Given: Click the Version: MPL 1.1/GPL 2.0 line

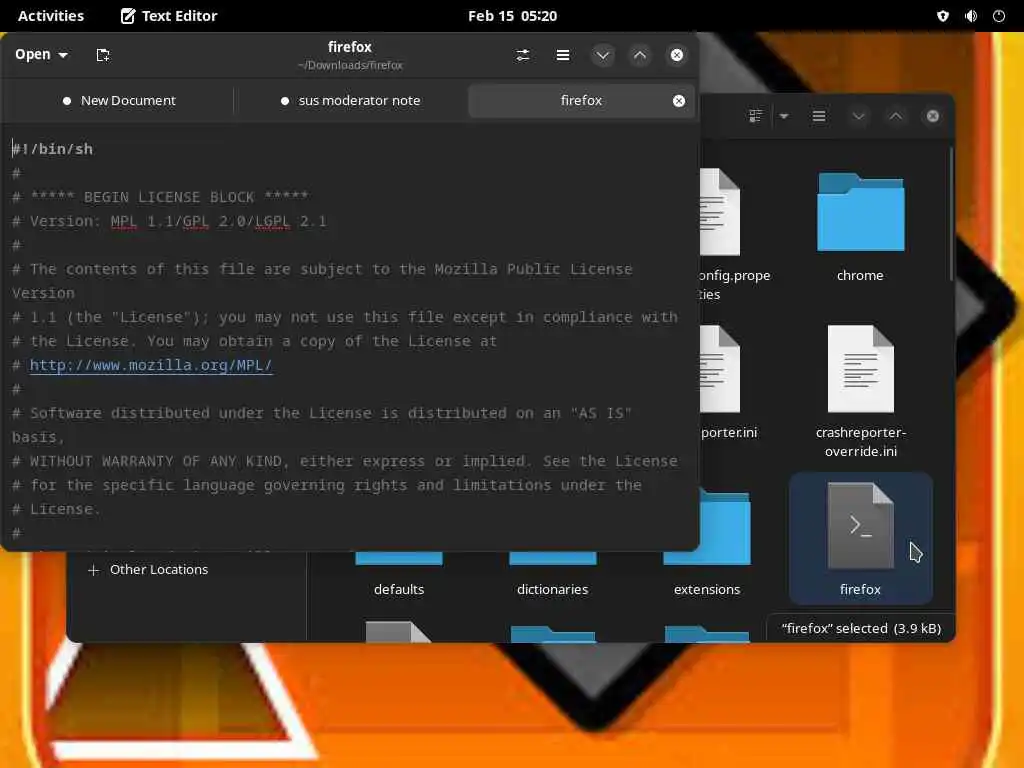Looking at the screenshot, I should coord(169,221).
